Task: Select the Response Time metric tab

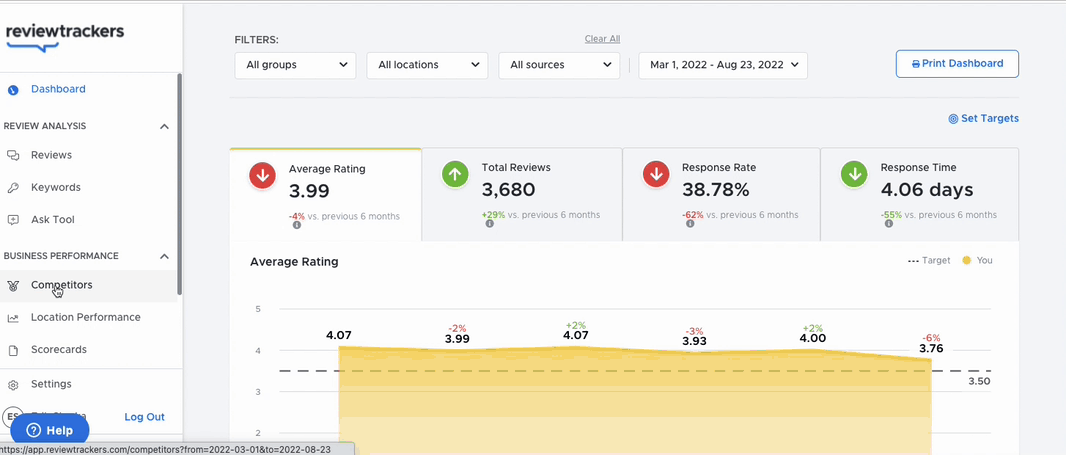Action: [x=920, y=195]
